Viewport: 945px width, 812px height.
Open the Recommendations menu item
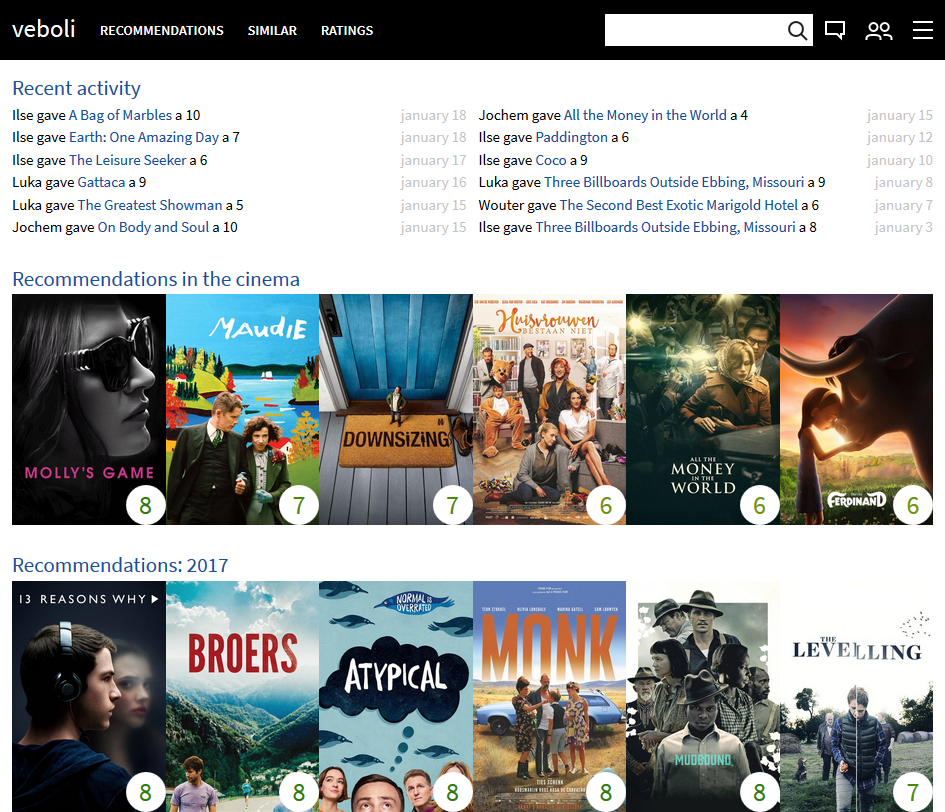click(162, 30)
